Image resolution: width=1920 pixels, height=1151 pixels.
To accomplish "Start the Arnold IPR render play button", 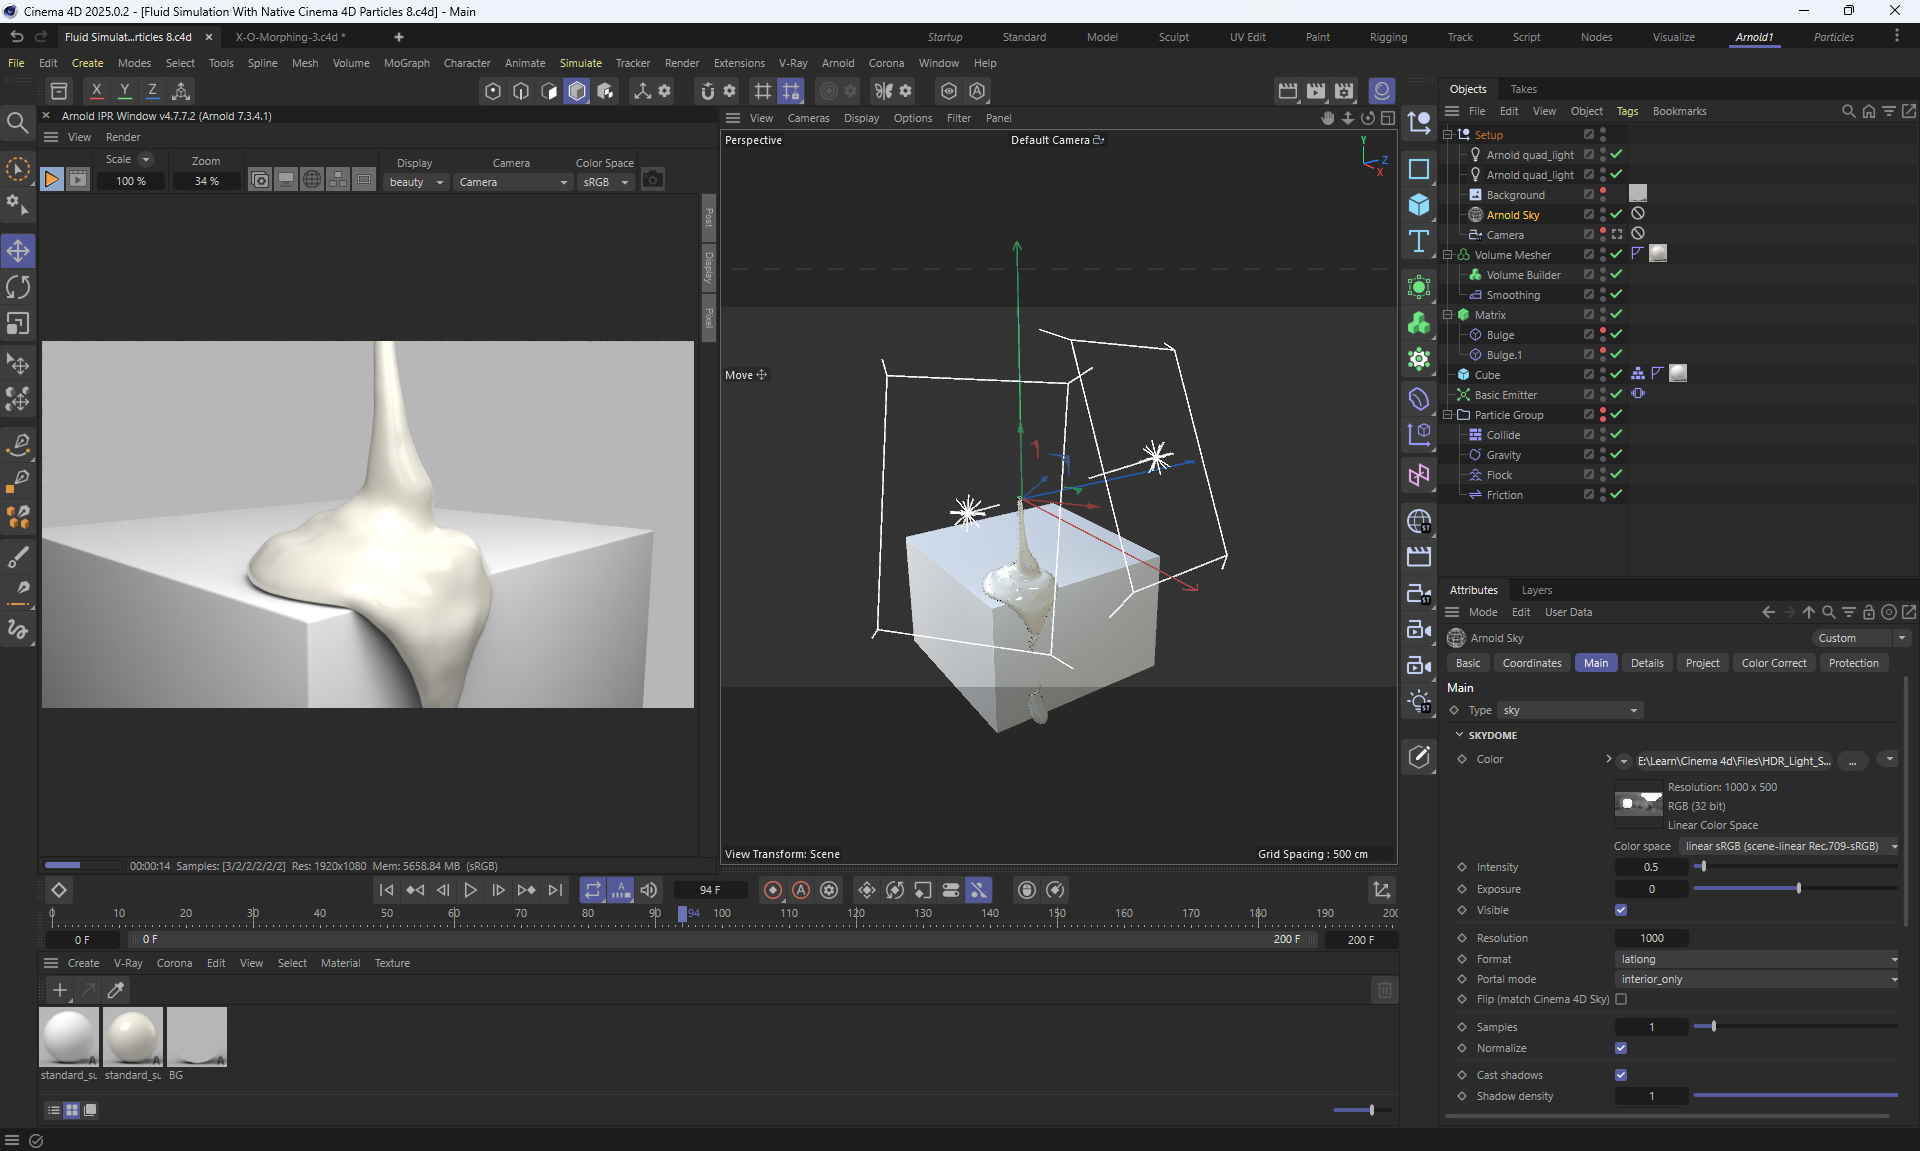I will (x=51, y=180).
